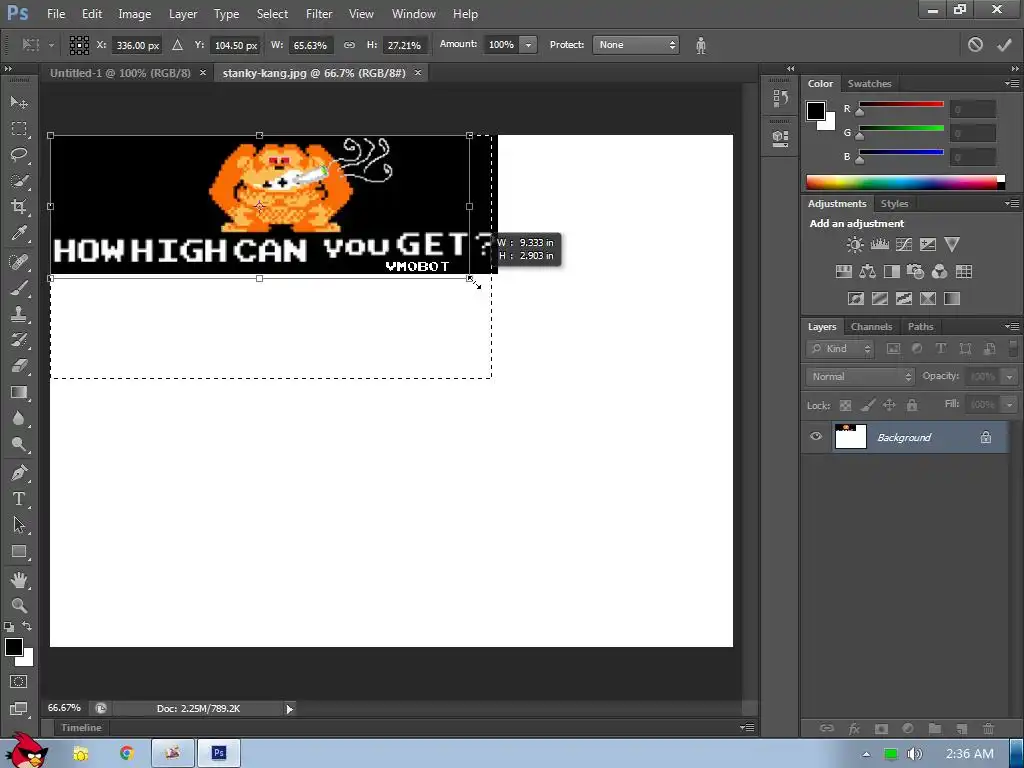Select the Gradient tool
Viewport: 1024px width, 768px height.
pos(18,392)
